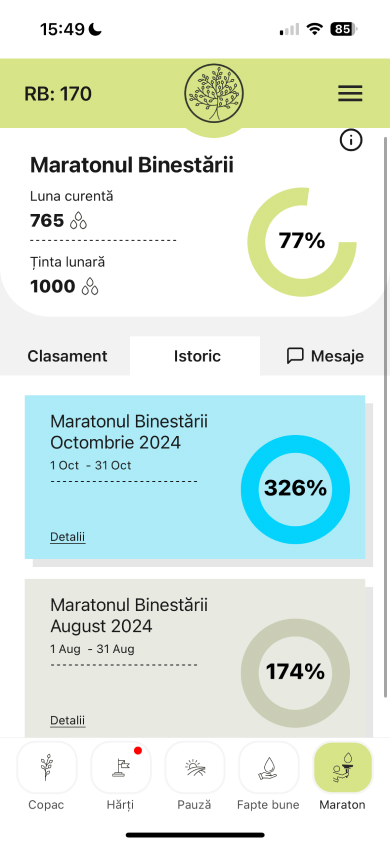Image resolution: width=390 pixels, height=844 pixels.
Task: Open the info icon for Maratonul Binestării
Action: (x=351, y=140)
